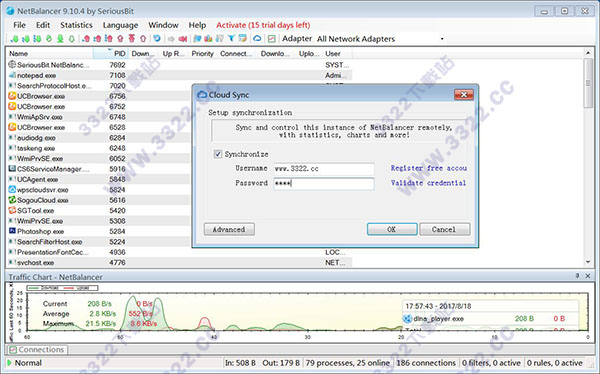The width and height of the screenshot is (600, 374).
Task: Click the cloud sync toolbar icon
Action: pyautogui.click(x=257, y=39)
